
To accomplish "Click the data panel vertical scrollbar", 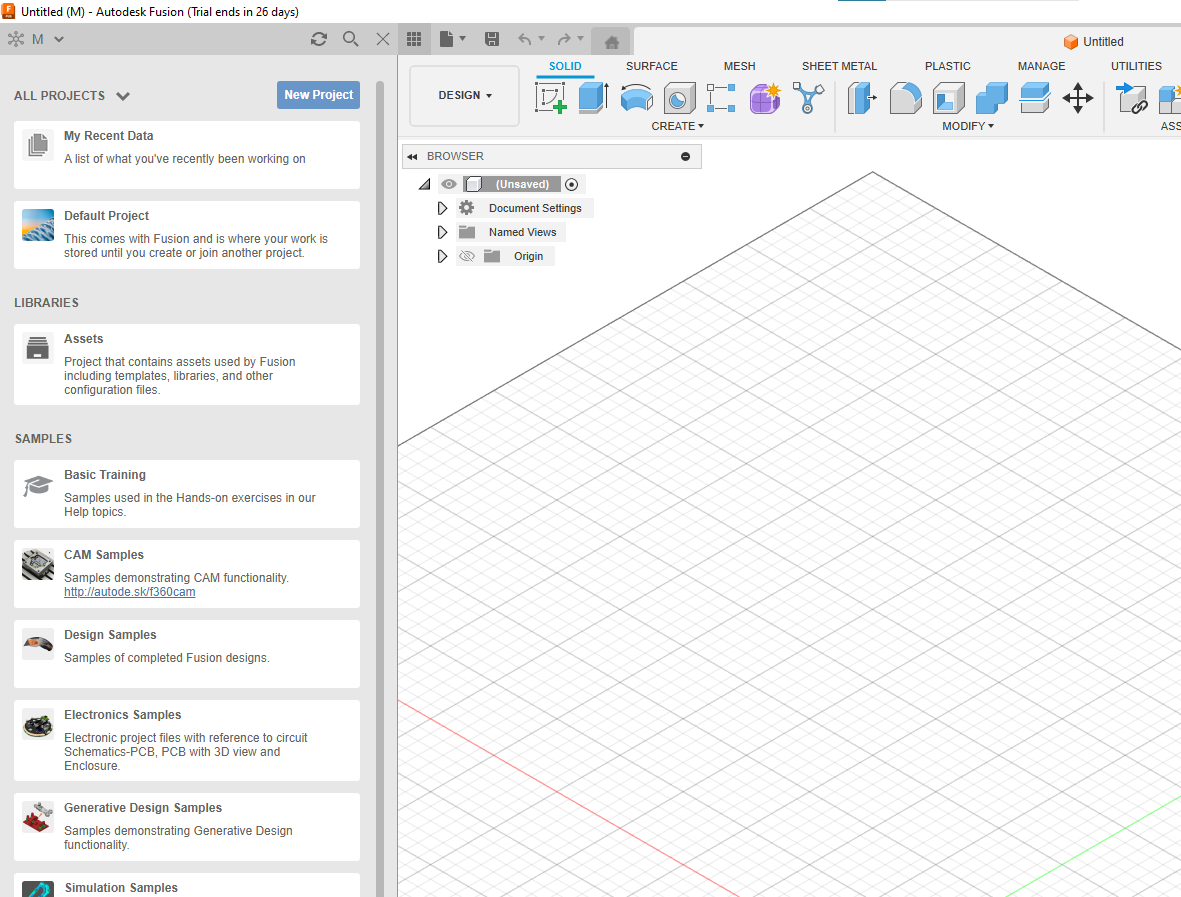I will [x=380, y=490].
